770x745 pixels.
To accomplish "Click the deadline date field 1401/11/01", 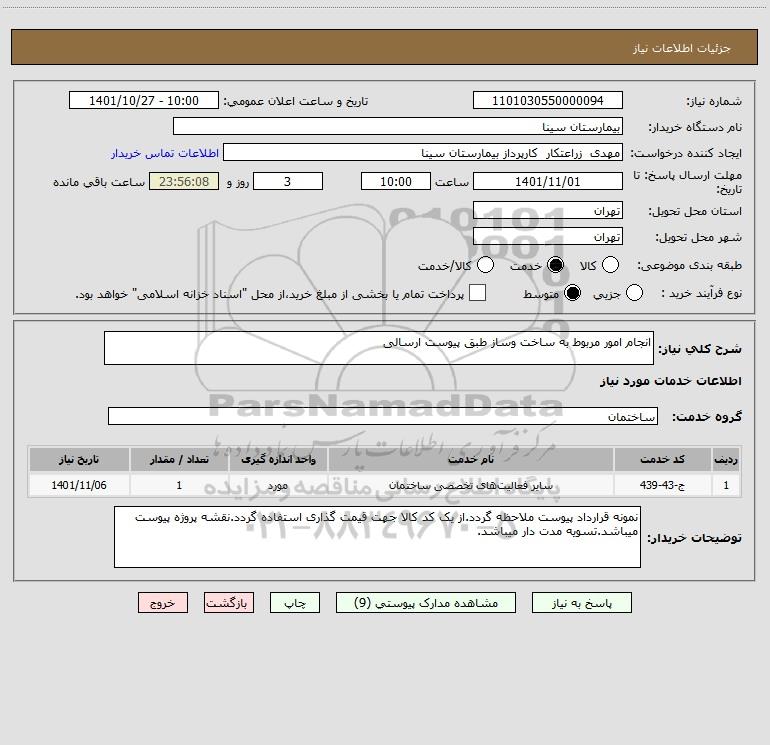I will click(548, 181).
